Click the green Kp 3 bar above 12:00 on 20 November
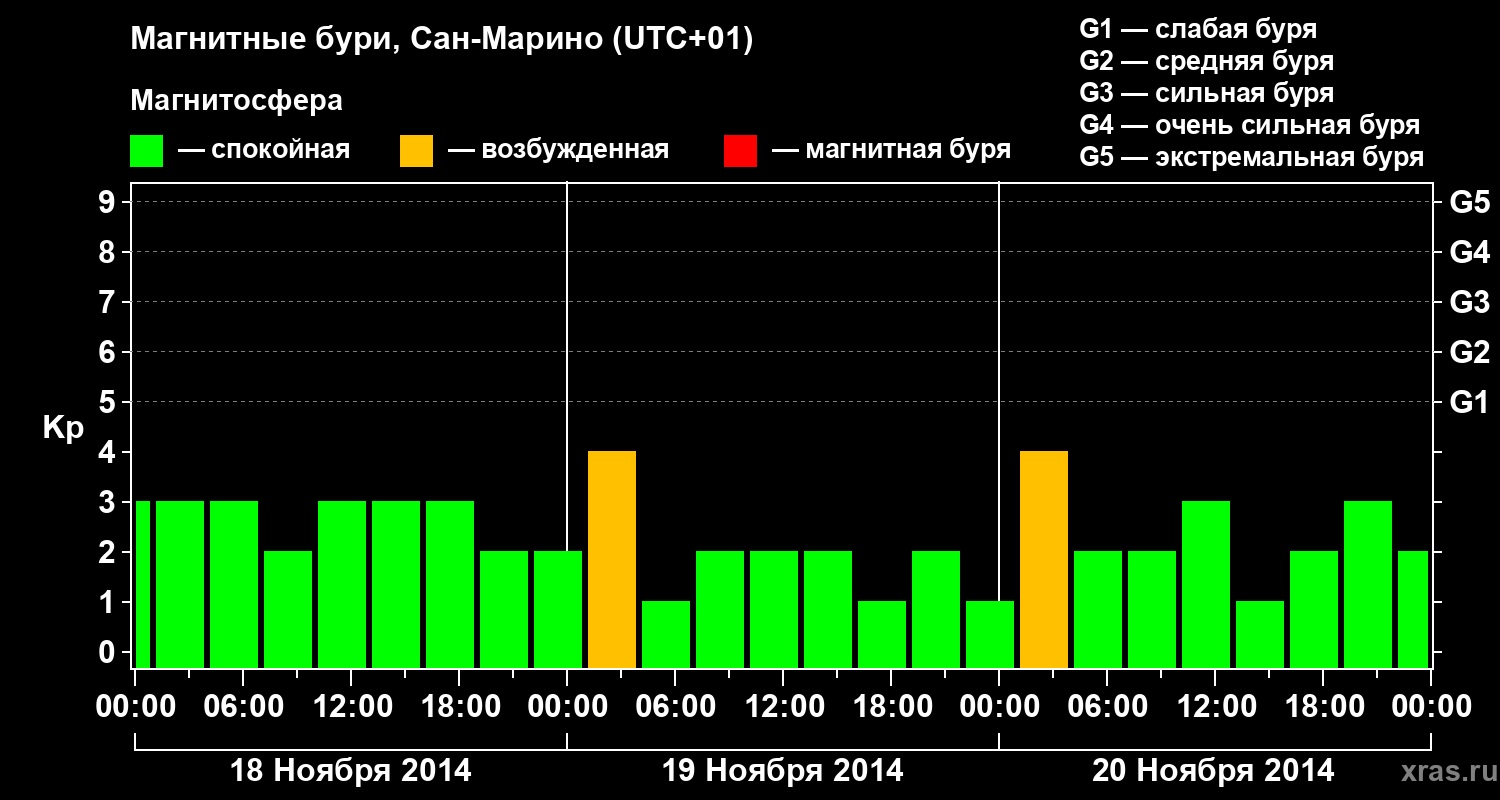1500x800 pixels. [1206, 585]
